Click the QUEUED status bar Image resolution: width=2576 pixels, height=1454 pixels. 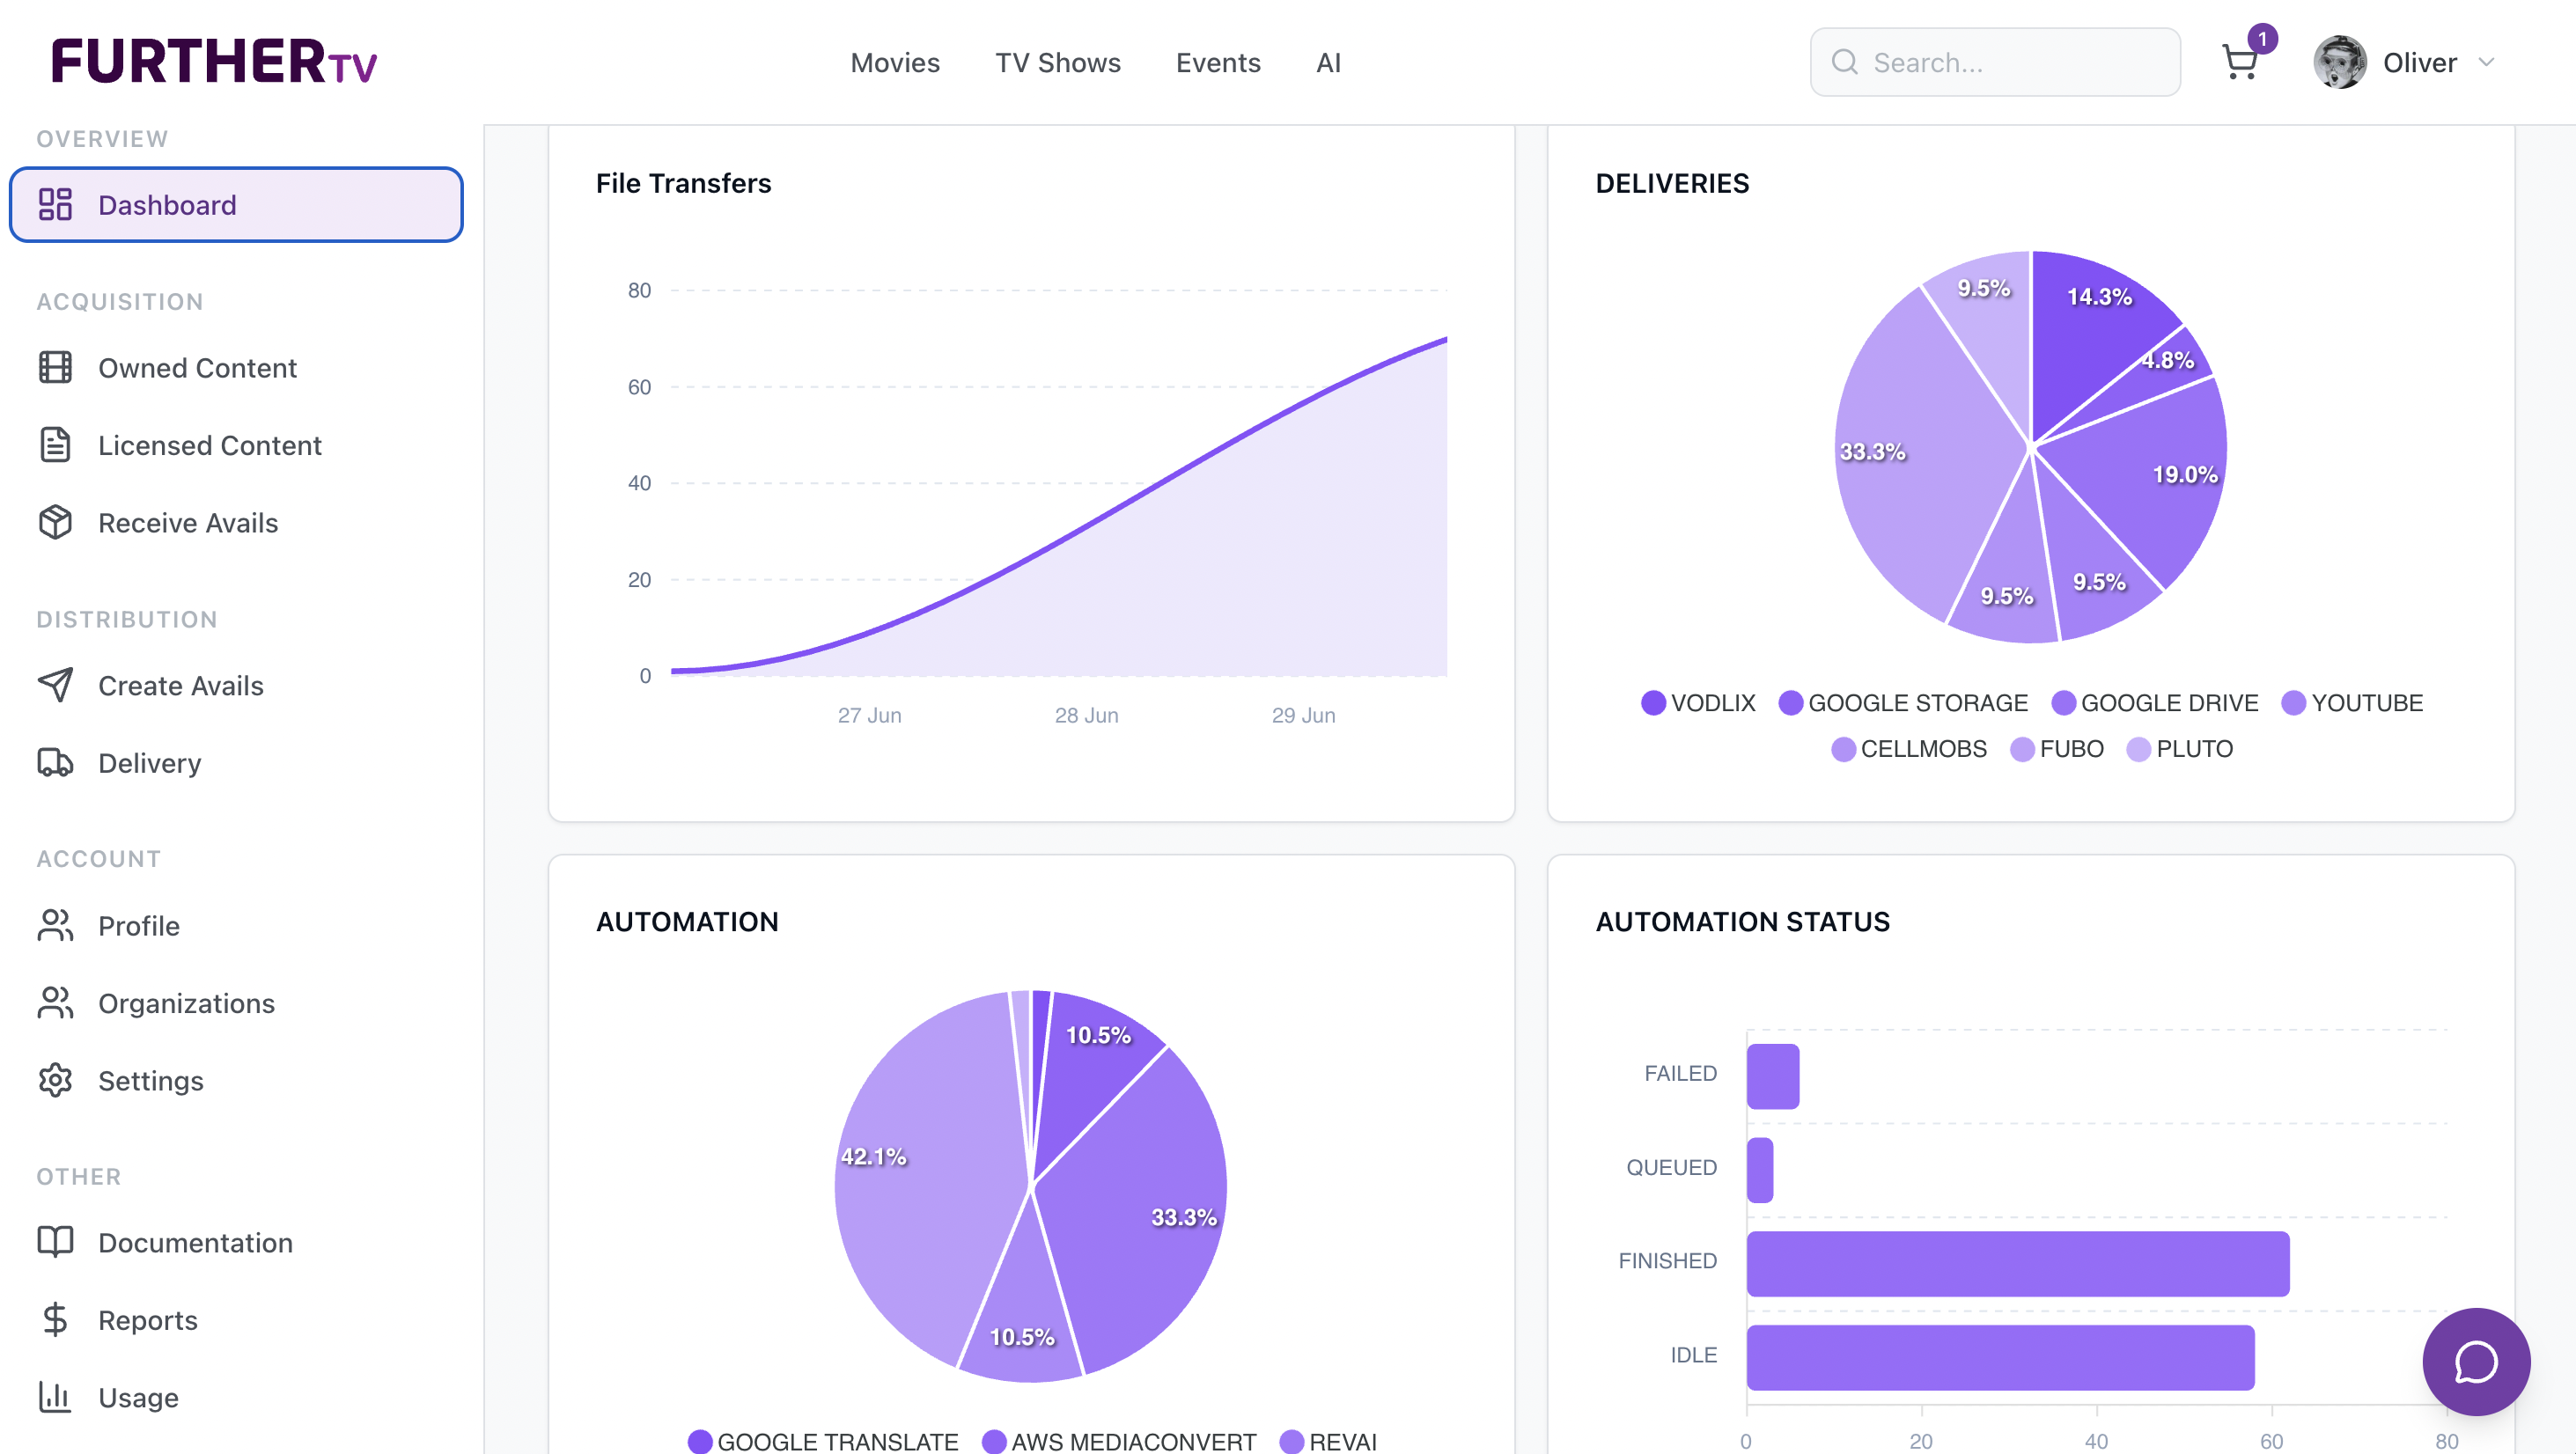1759,1170
